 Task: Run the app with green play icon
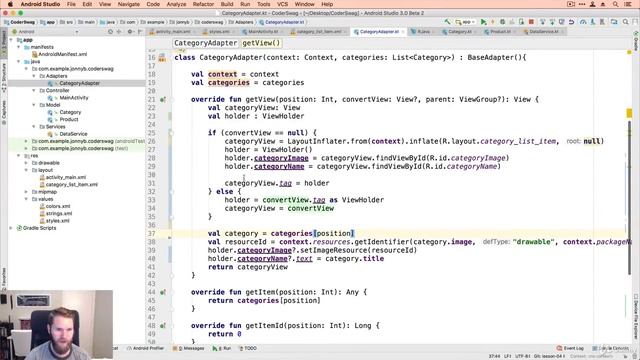(484, 22)
